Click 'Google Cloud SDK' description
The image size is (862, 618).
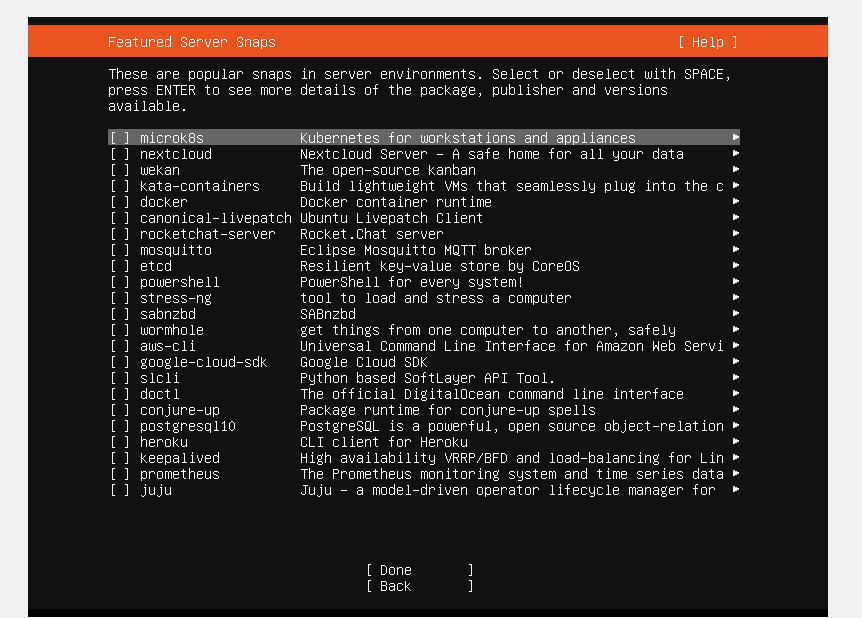click(x=363, y=362)
